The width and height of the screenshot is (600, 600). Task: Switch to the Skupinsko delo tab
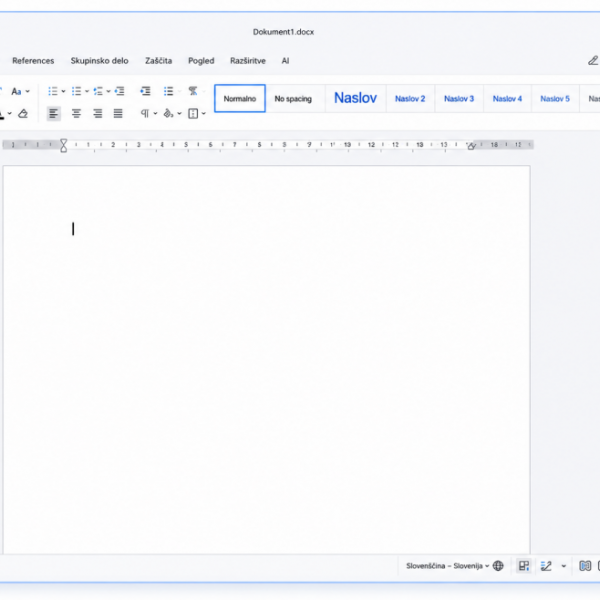pyautogui.click(x=99, y=61)
